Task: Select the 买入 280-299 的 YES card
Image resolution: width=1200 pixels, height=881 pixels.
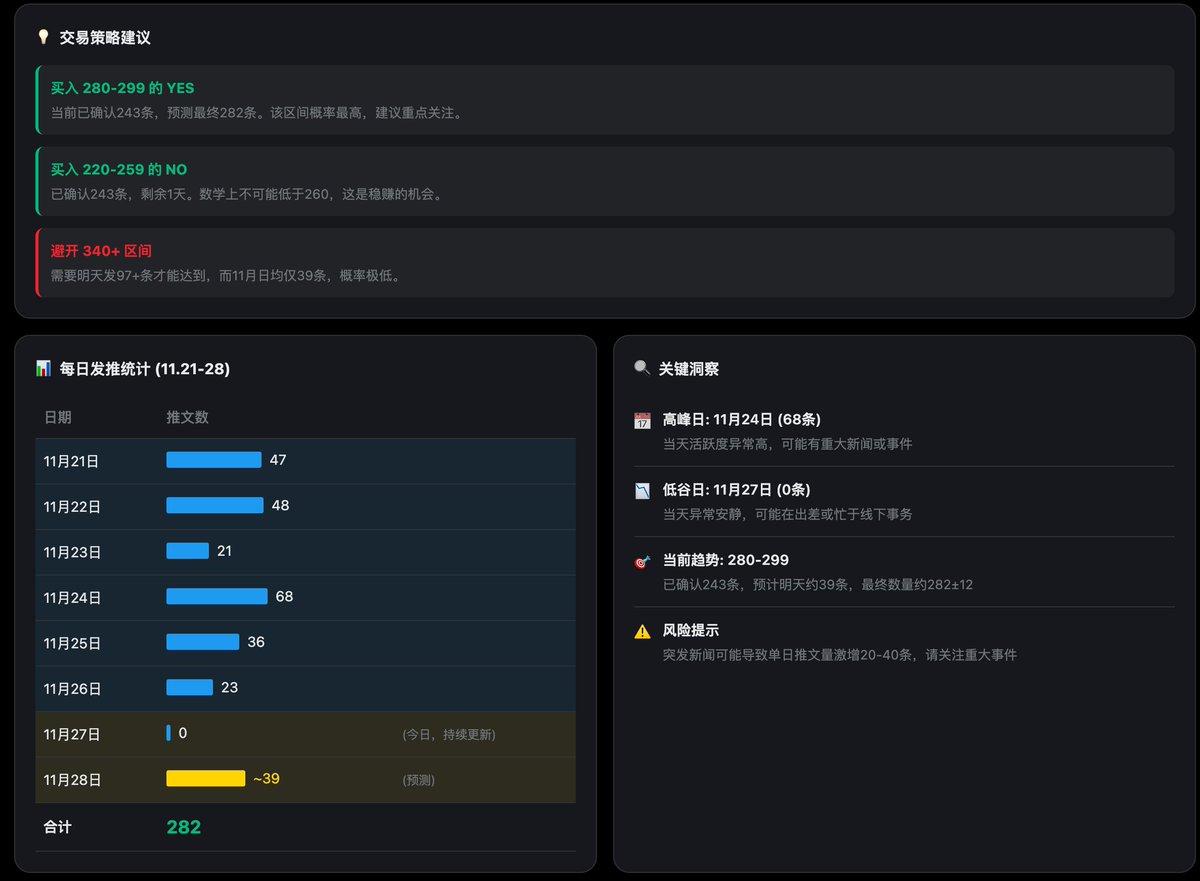Action: click(605, 100)
